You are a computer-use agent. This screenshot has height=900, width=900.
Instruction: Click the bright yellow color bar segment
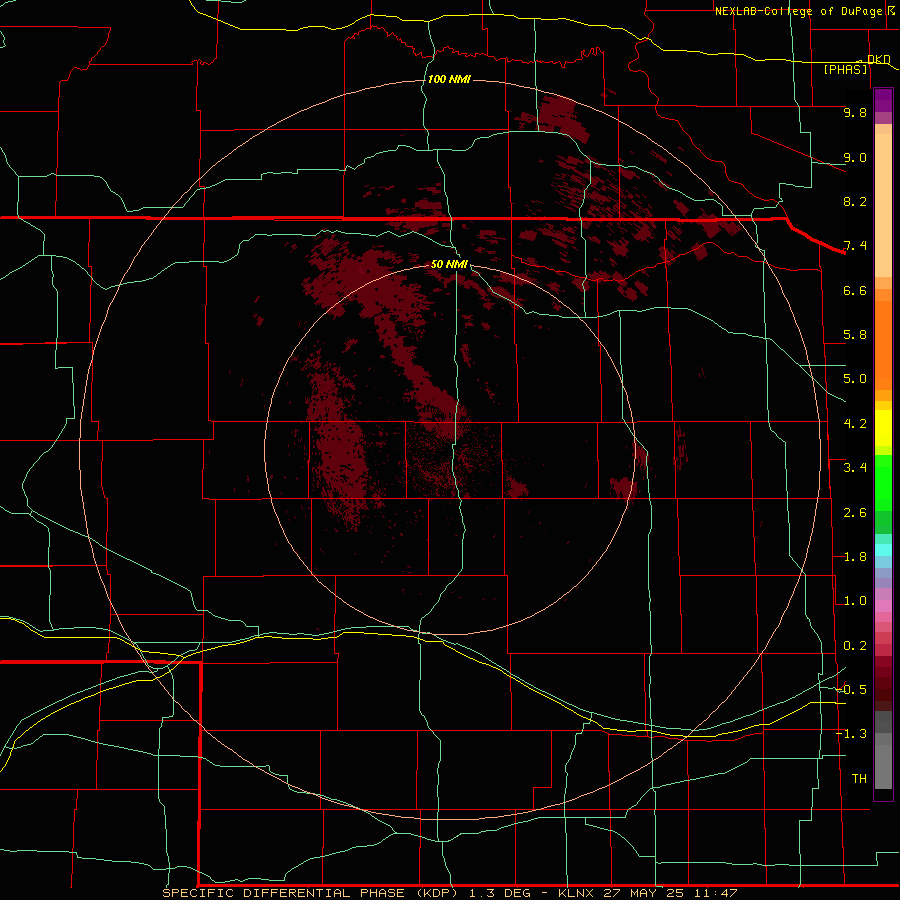point(883,428)
